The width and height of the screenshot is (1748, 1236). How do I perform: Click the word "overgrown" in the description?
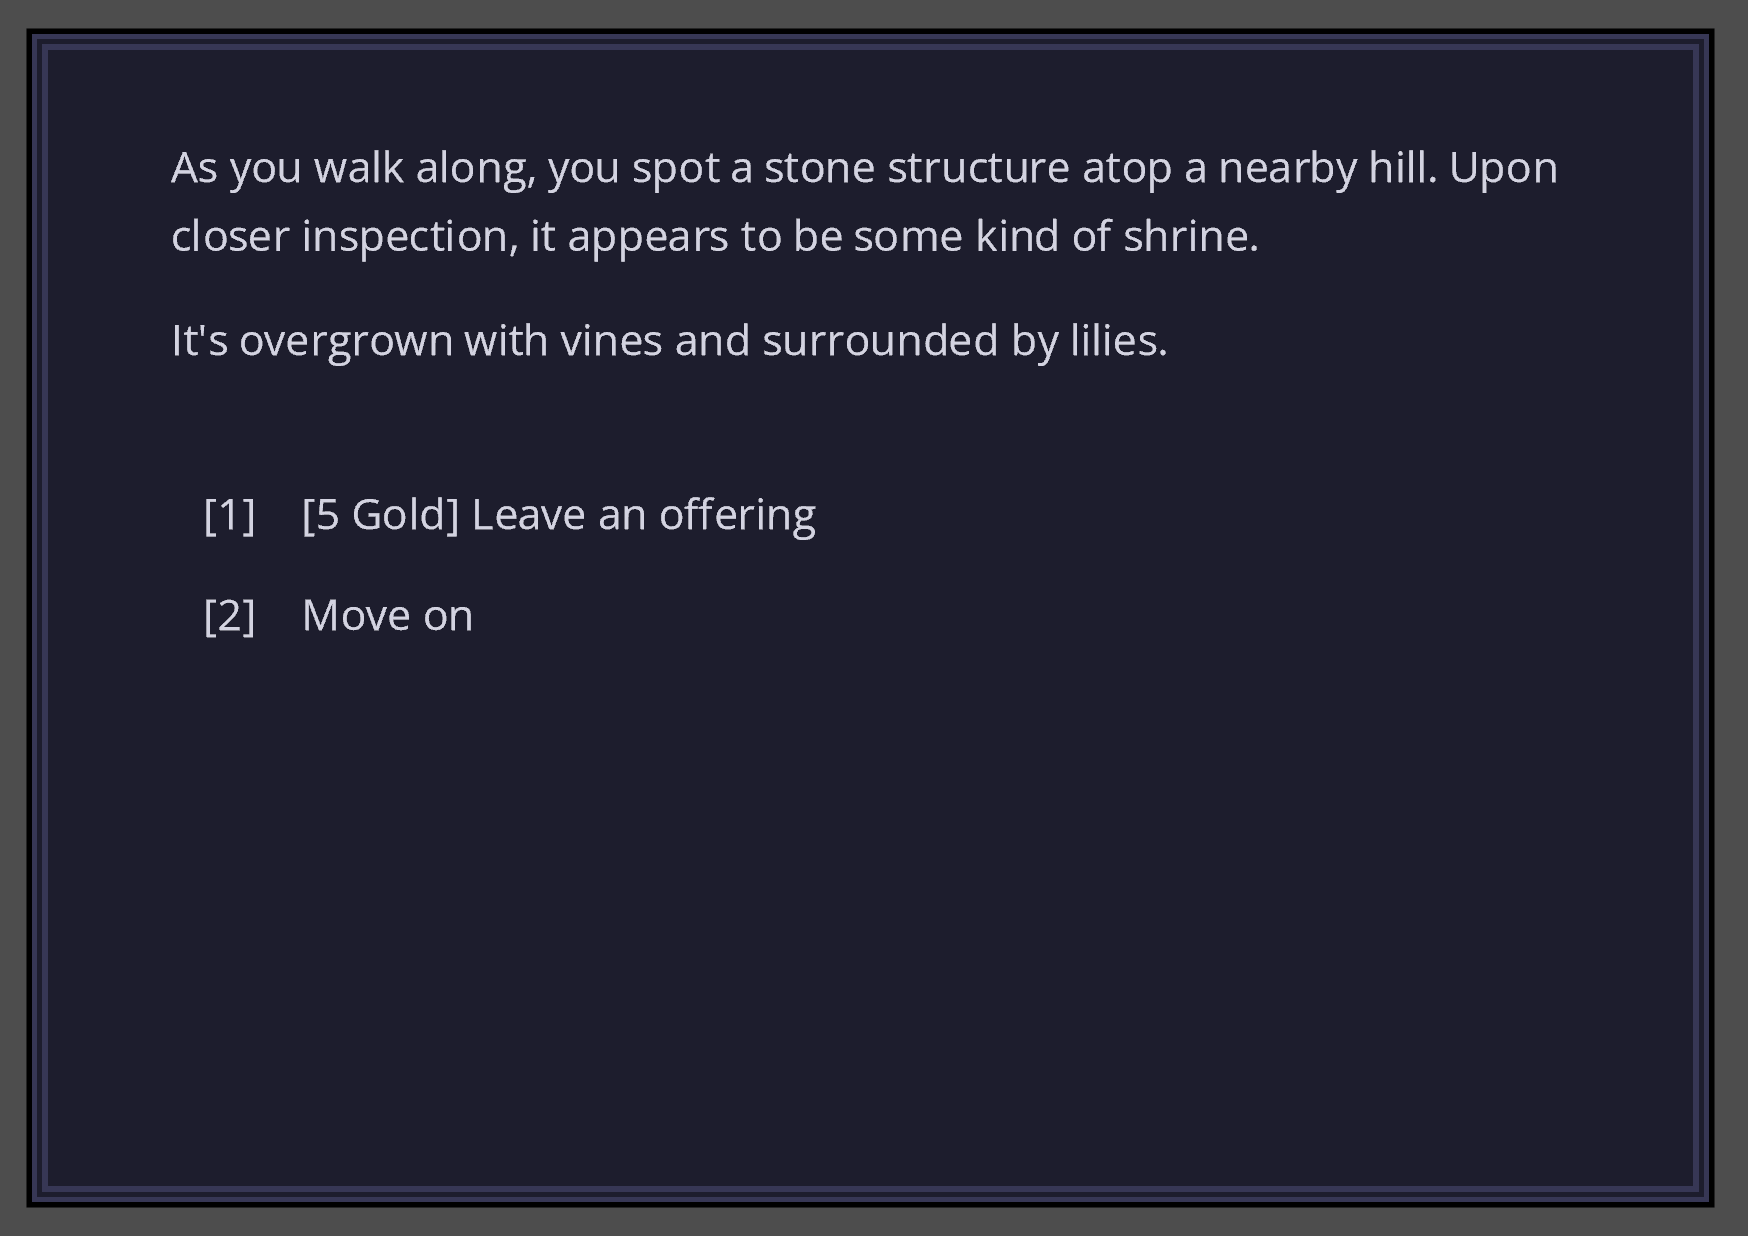point(345,341)
